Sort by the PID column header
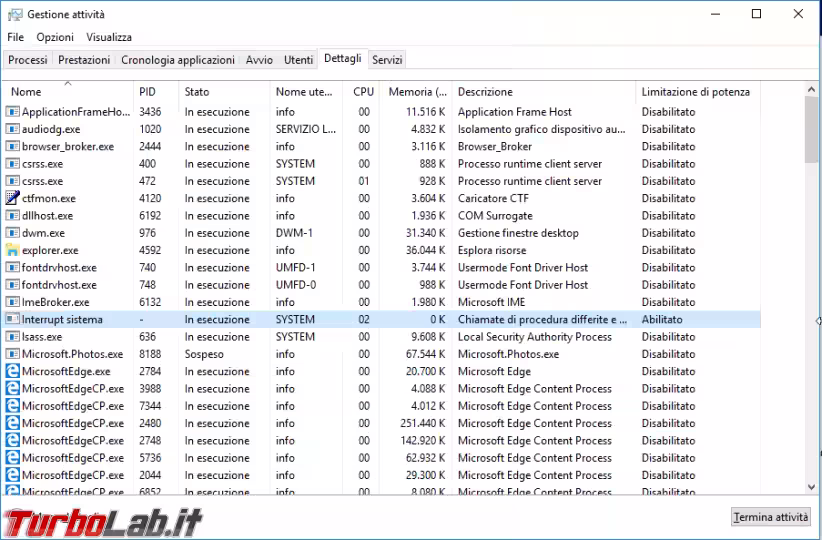The image size is (822, 540). pos(156,92)
